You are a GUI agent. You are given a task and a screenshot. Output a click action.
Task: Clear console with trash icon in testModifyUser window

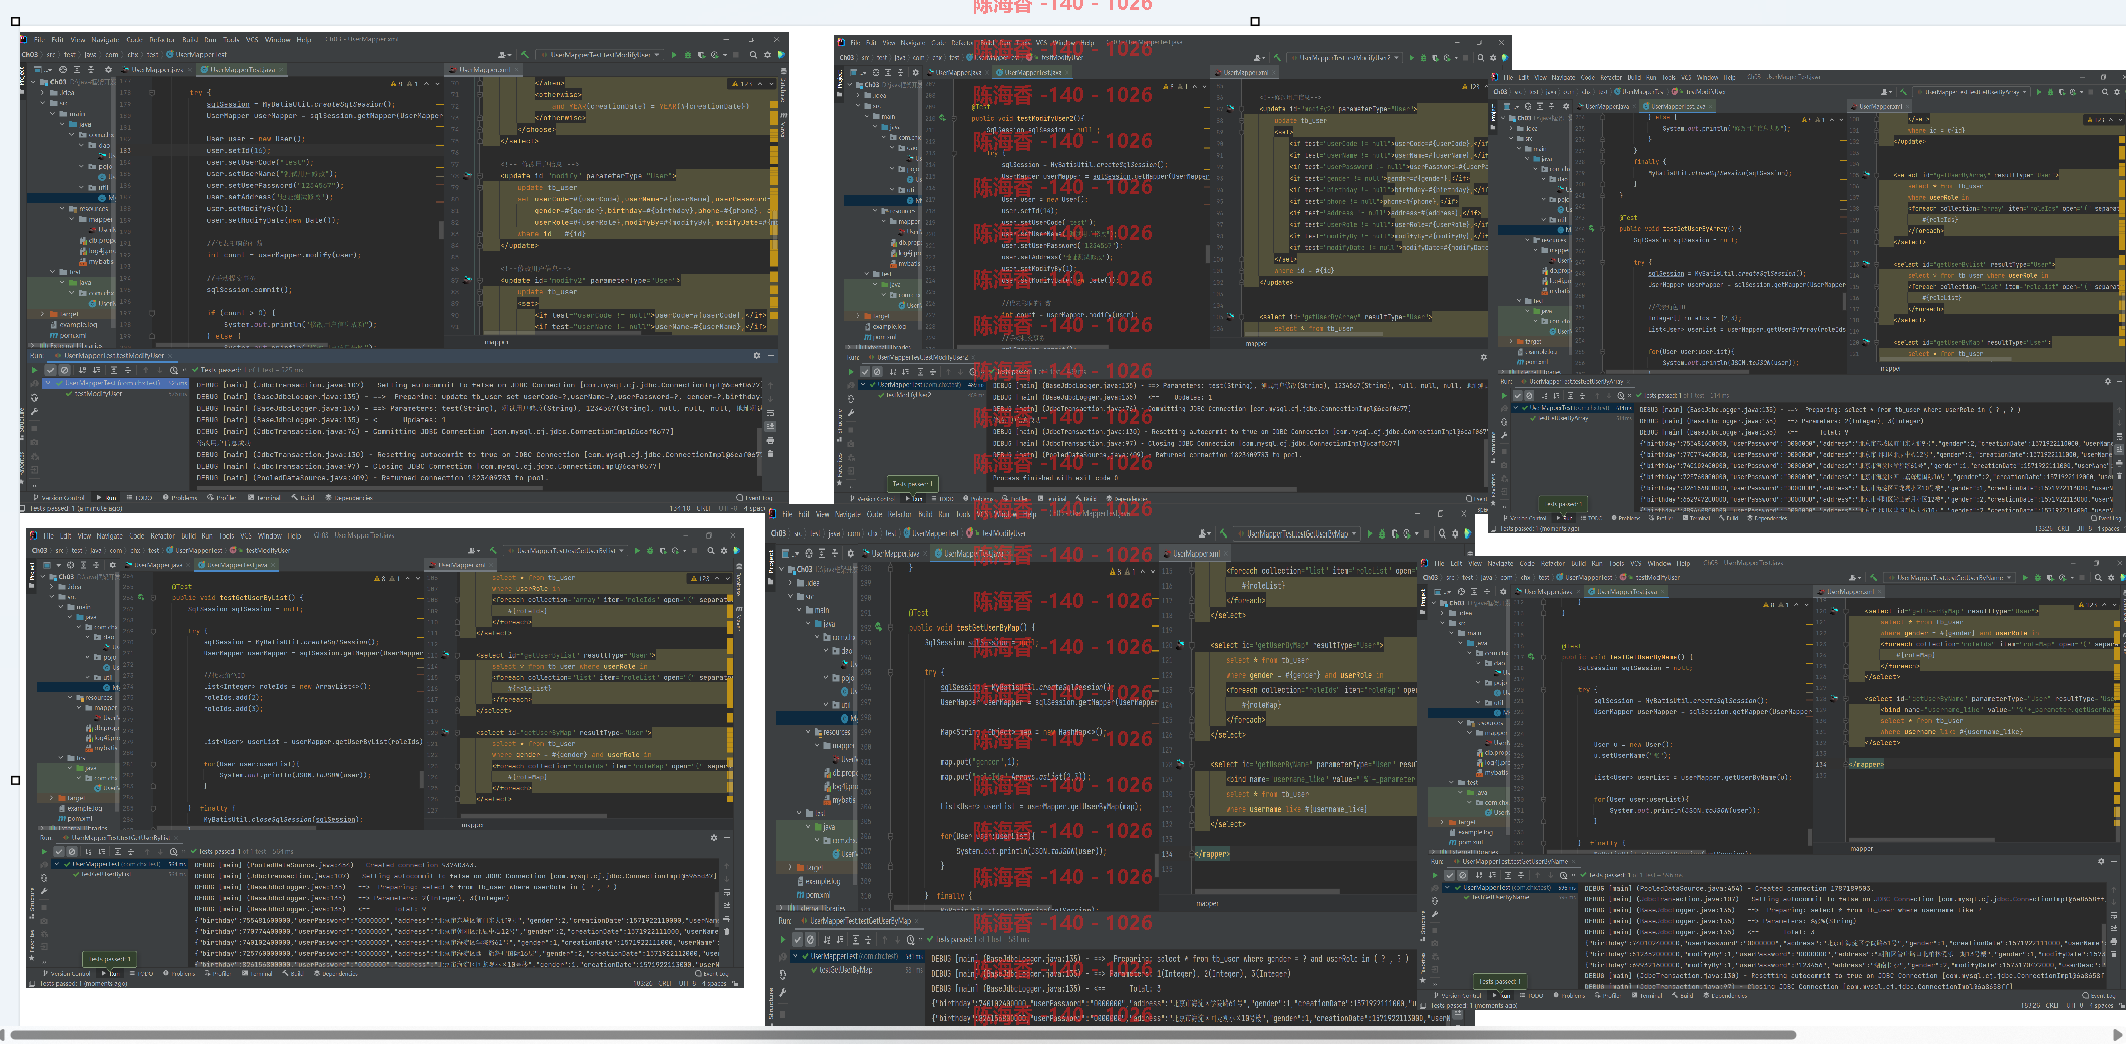pyautogui.click(x=770, y=454)
